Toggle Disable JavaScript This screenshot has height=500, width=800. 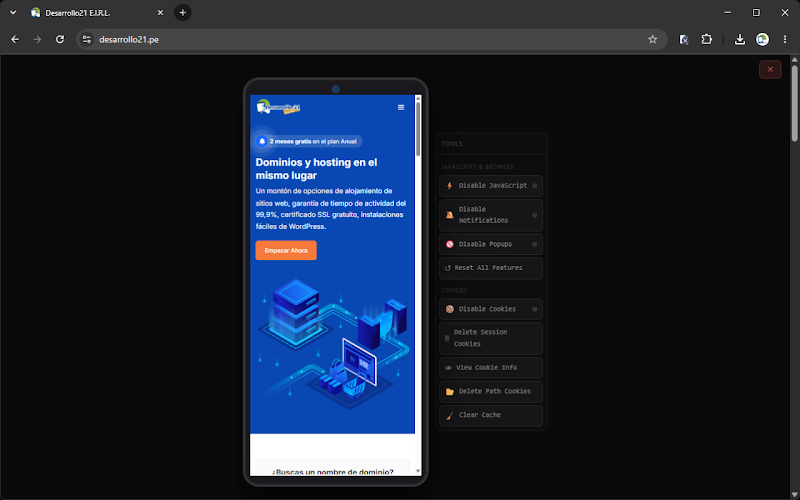coord(491,186)
